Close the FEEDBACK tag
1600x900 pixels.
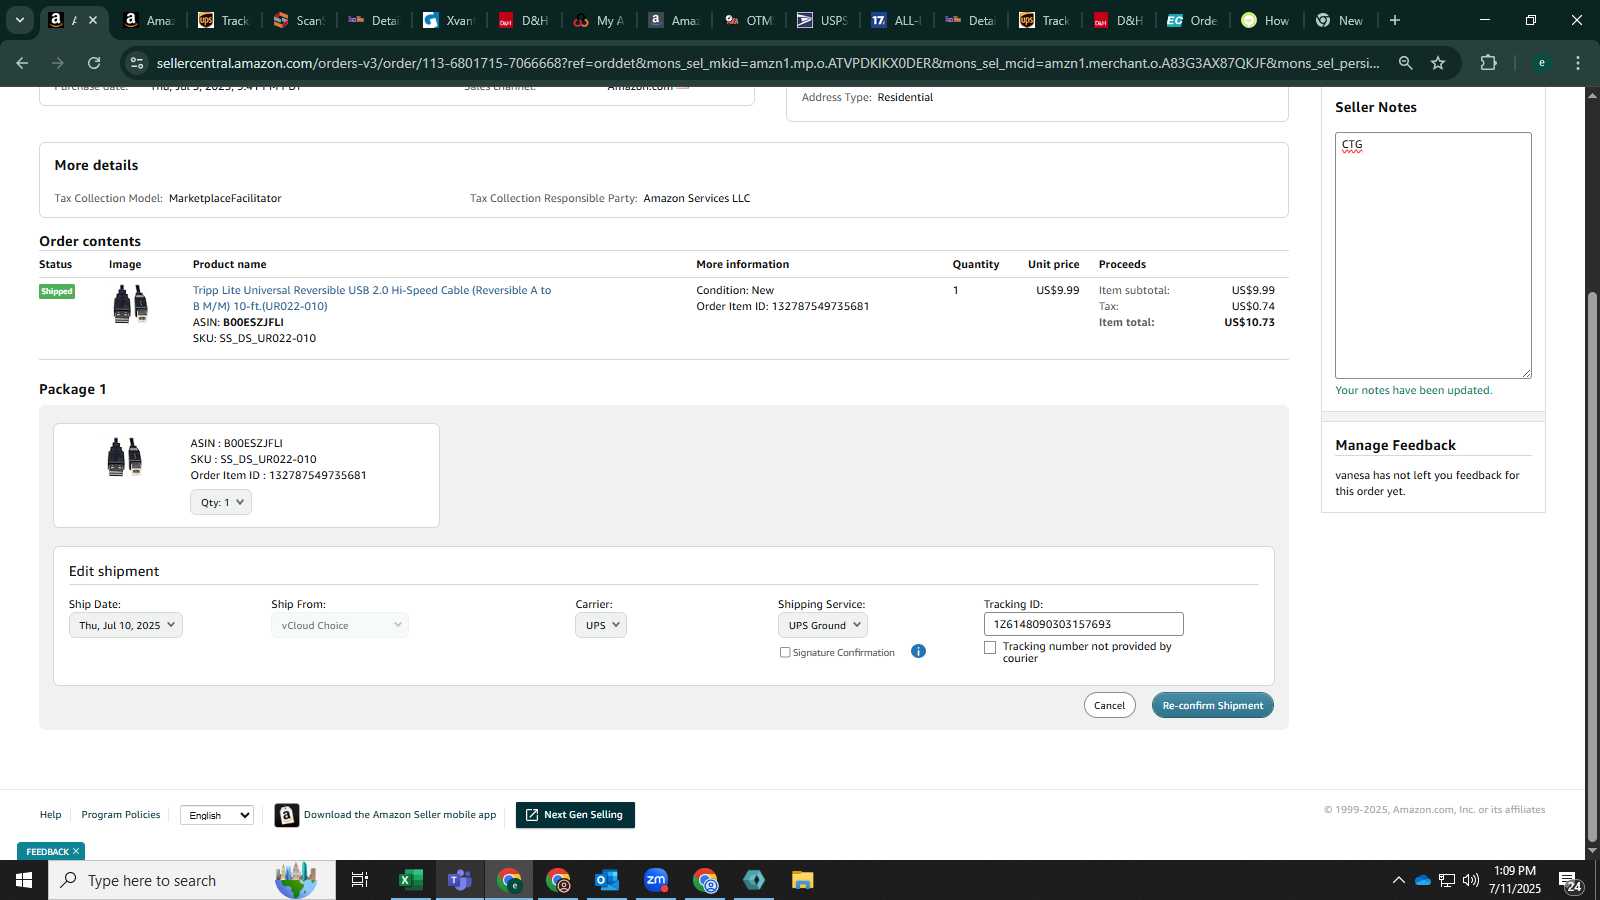(76, 851)
